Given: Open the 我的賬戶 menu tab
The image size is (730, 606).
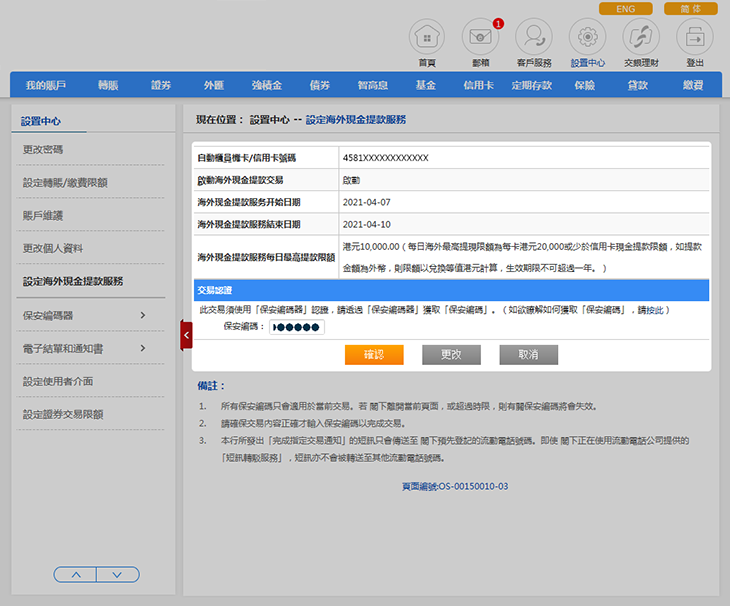Looking at the screenshot, I should pos(46,86).
